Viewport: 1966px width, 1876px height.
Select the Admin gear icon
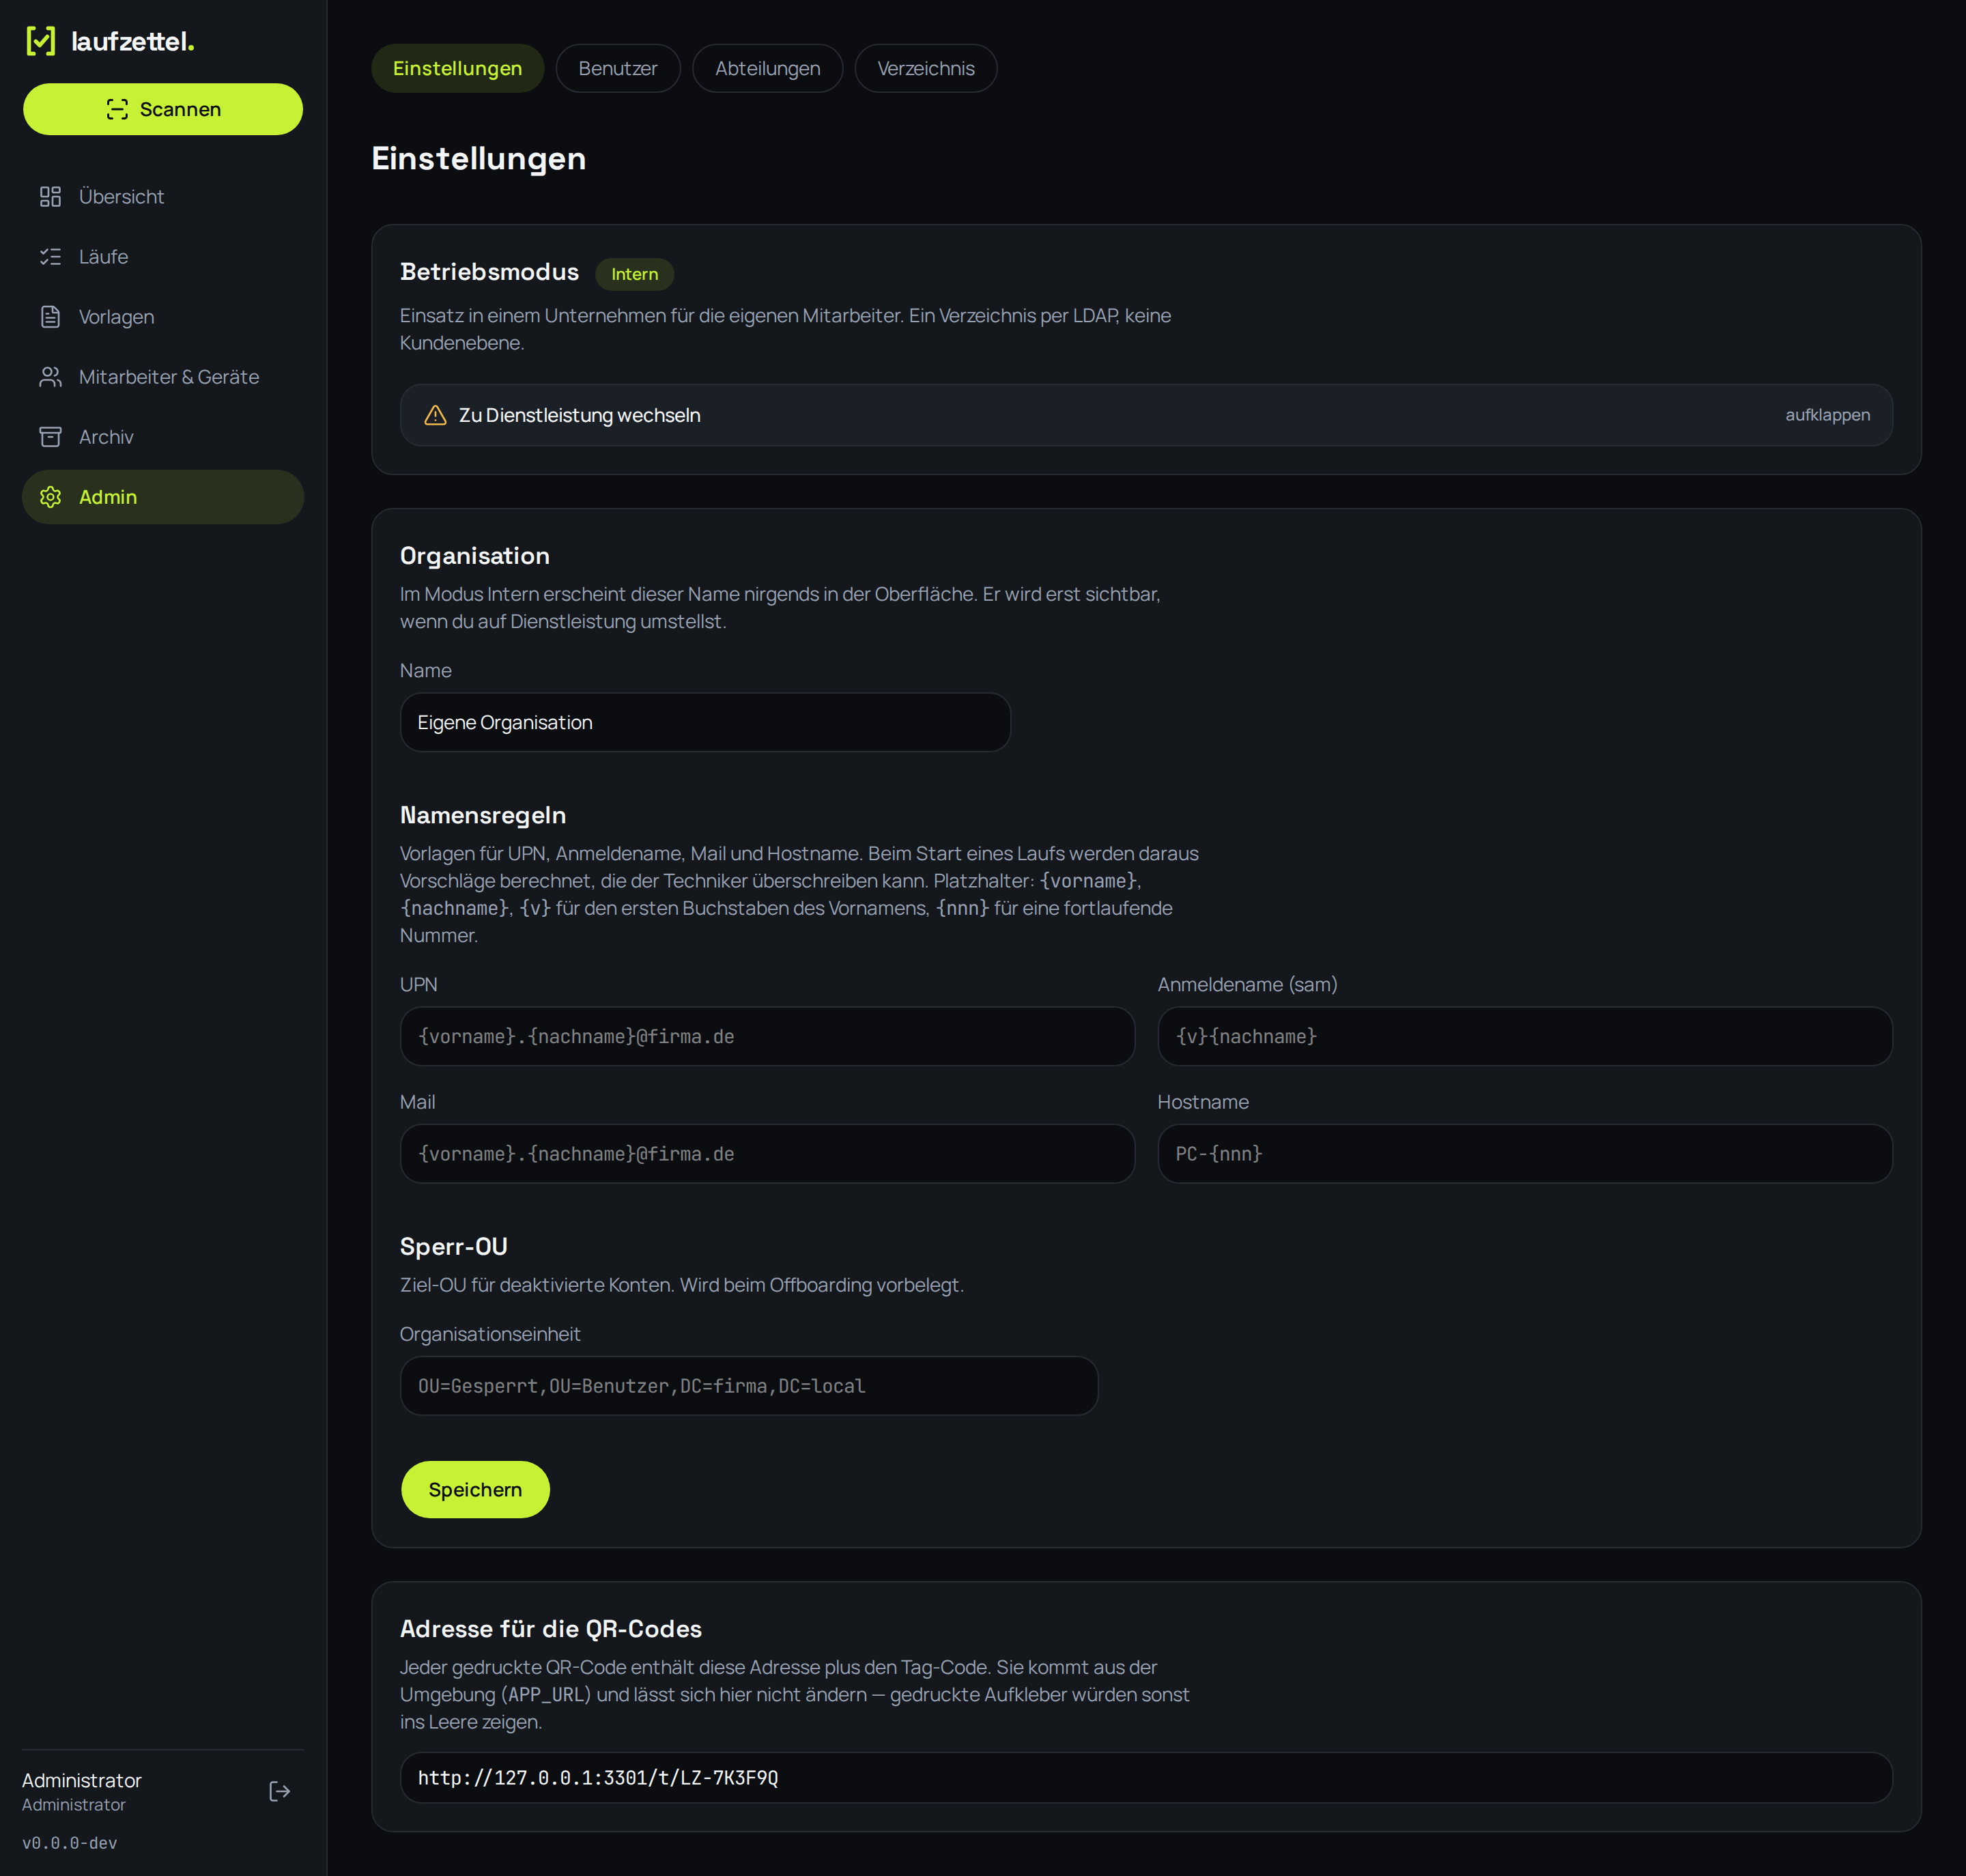pos(50,497)
